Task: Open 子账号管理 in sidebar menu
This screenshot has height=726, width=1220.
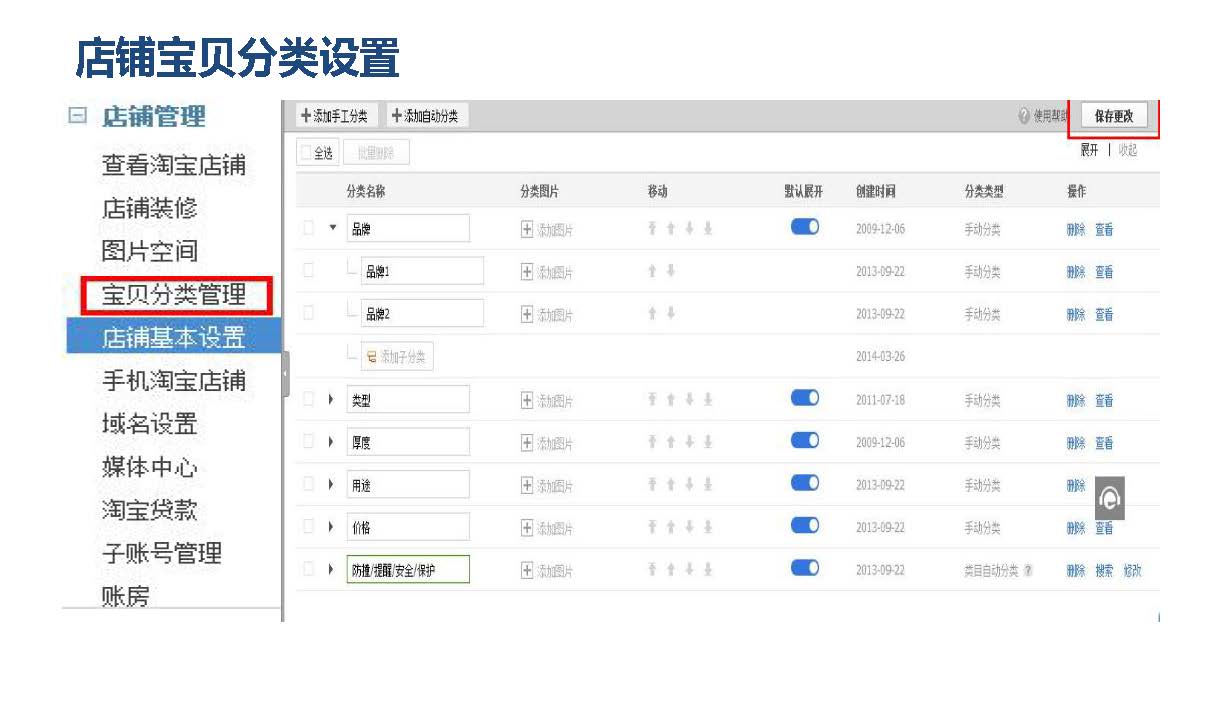Action: (x=162, y=553)
